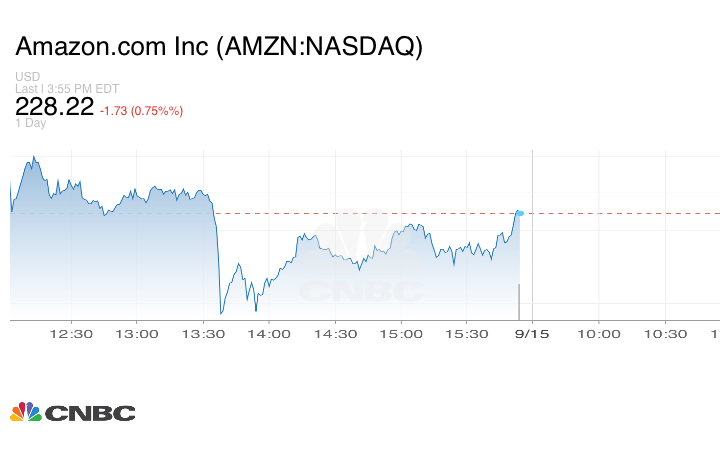Click the 14:00 time axis label
This screenshot has width=720, height=450.
[x=270, y=334]
